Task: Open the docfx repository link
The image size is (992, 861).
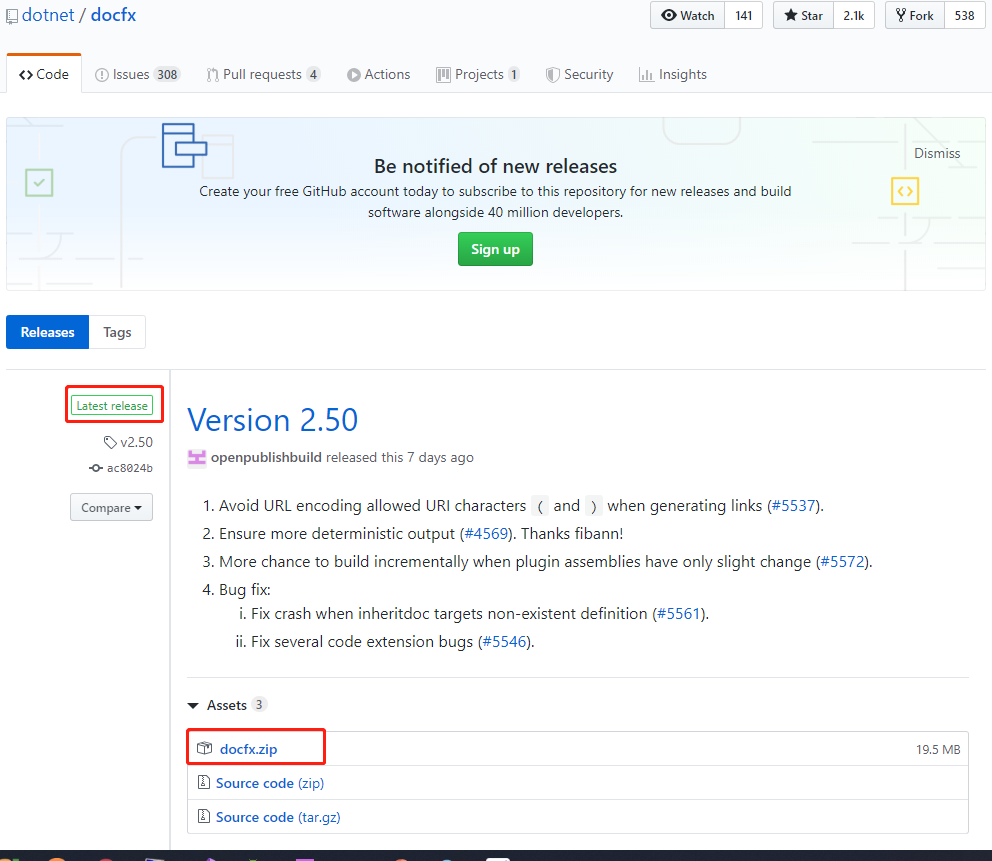Action: pyautogui.click(x=113, y=15)
